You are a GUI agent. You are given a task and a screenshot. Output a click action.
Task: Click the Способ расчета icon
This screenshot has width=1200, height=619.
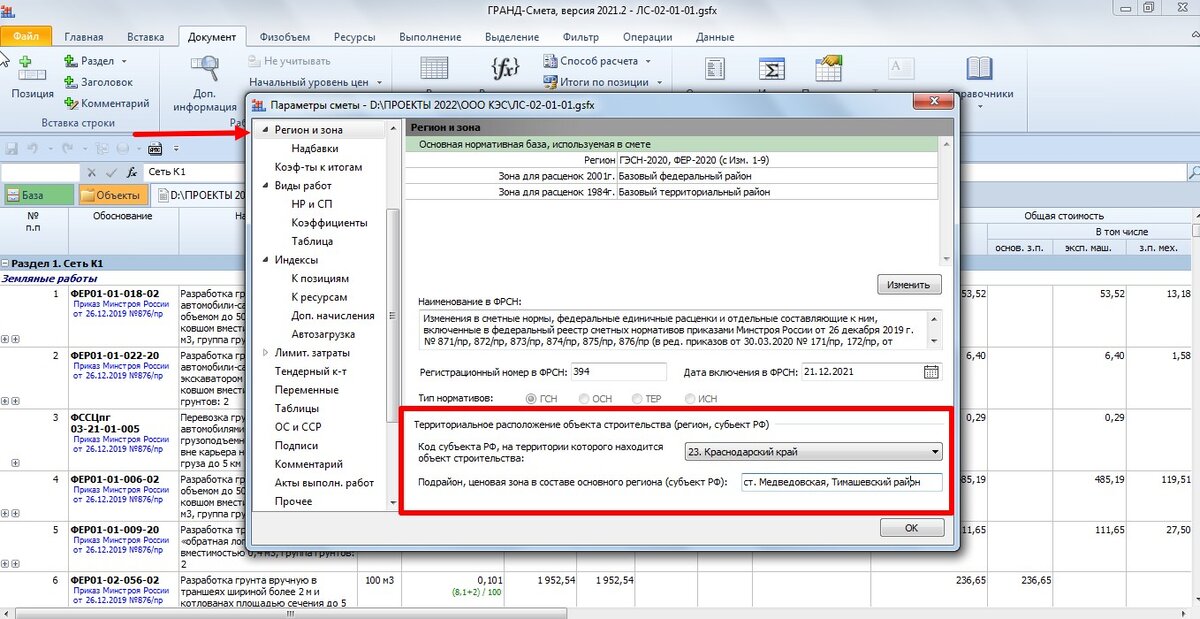pyautogui.click(x=551, y=61)
